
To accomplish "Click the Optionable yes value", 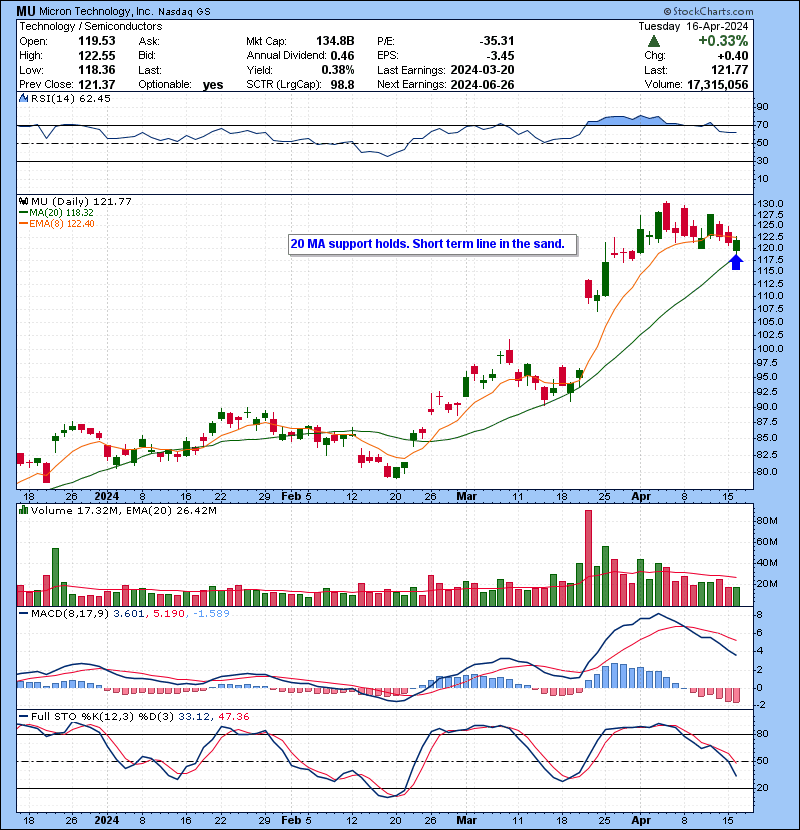I will click(x=213, y=85).
